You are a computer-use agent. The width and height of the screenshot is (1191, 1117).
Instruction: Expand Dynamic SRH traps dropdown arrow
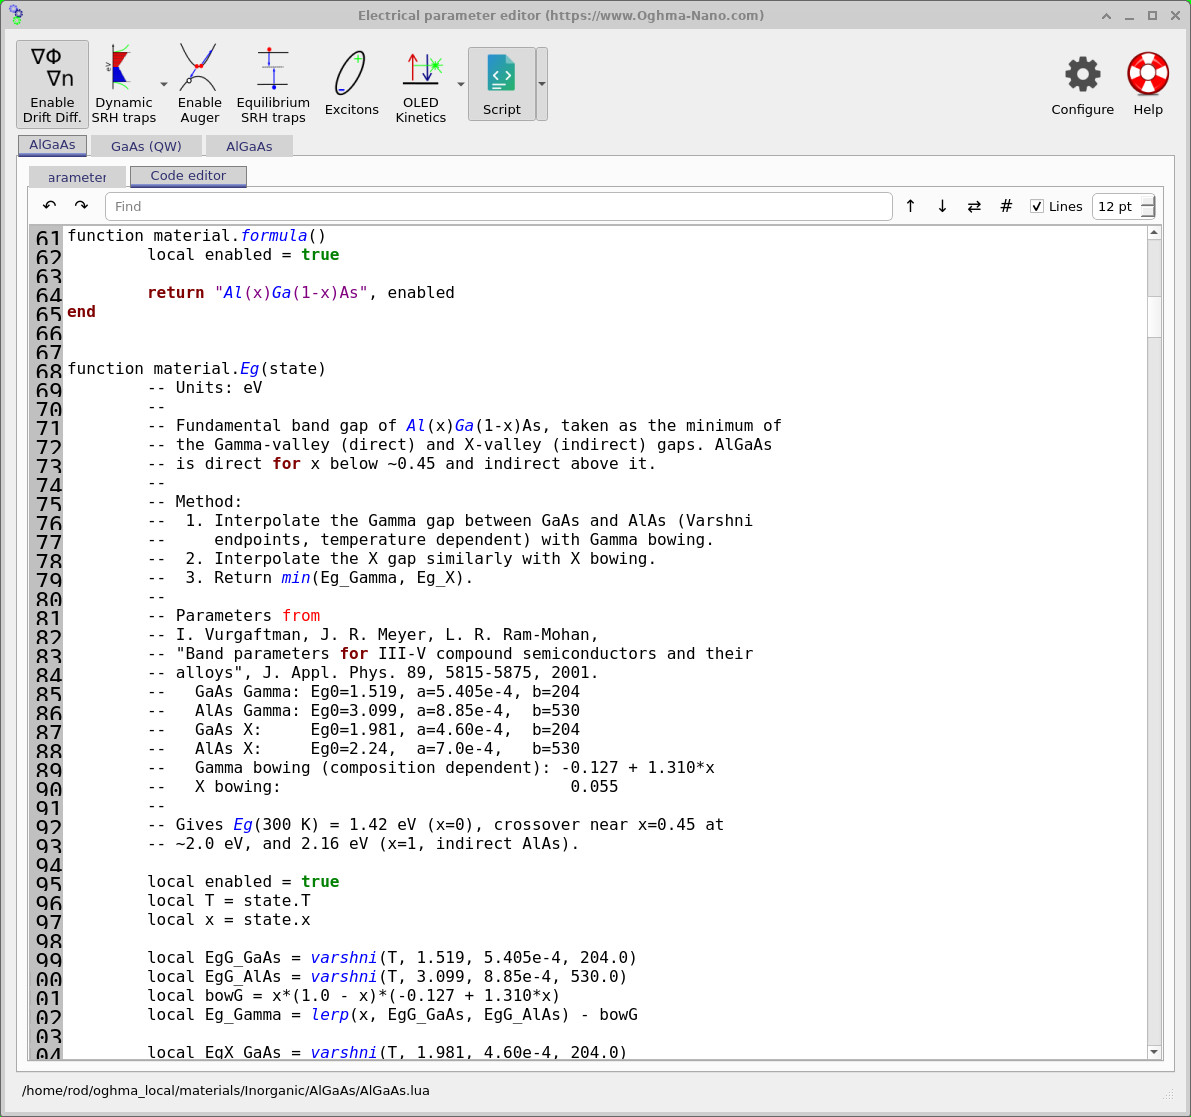(x=163, y=84)
